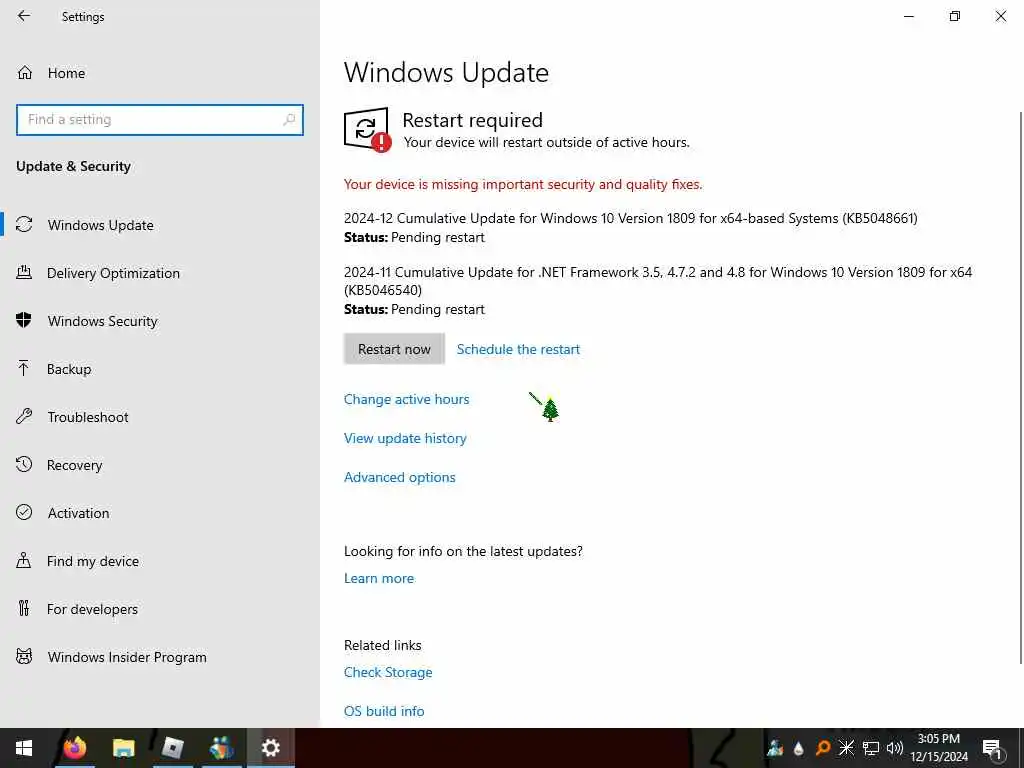The width and height of the screenshot is (1024, 768).
Task: Click the snowflake tray icon
Action: pyautogui.click(x=846, y=748)
